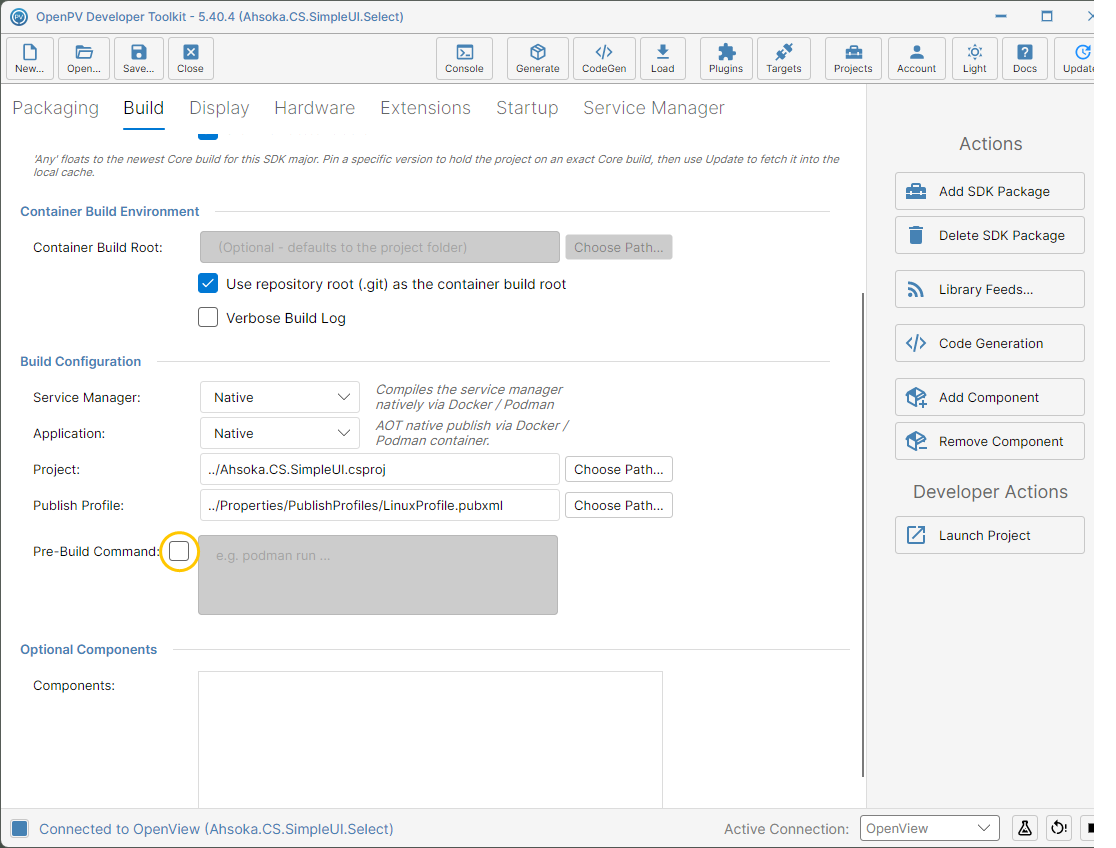The image size is (1116, 848).
Task: Open the Service Manager tab
Action: coord(654,108)
